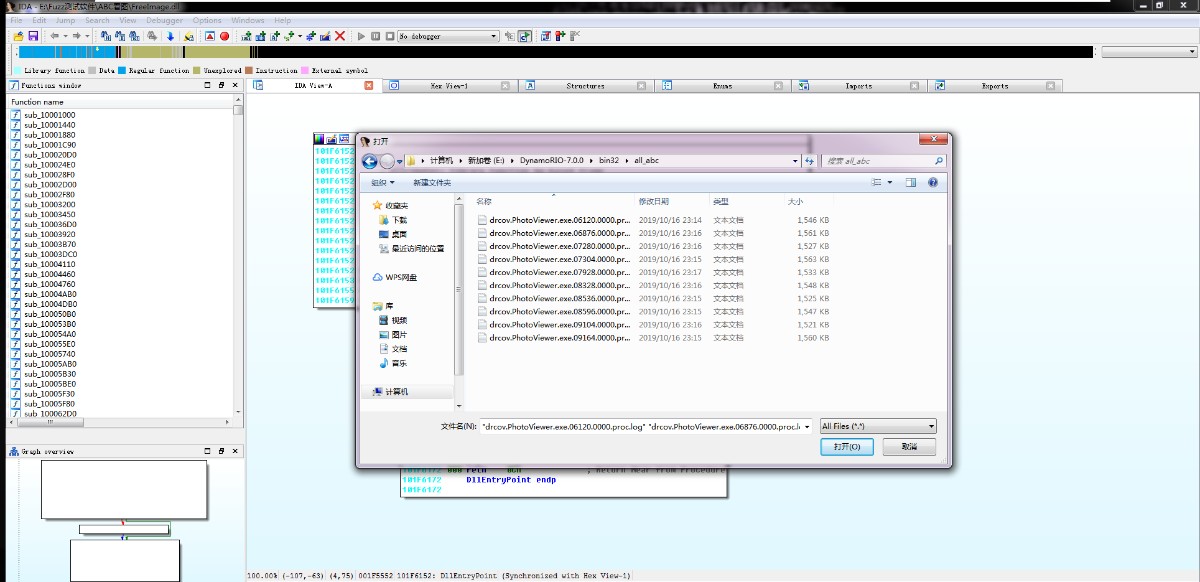
Task: Click the Start process play icon
Action: tap(361, 36)
